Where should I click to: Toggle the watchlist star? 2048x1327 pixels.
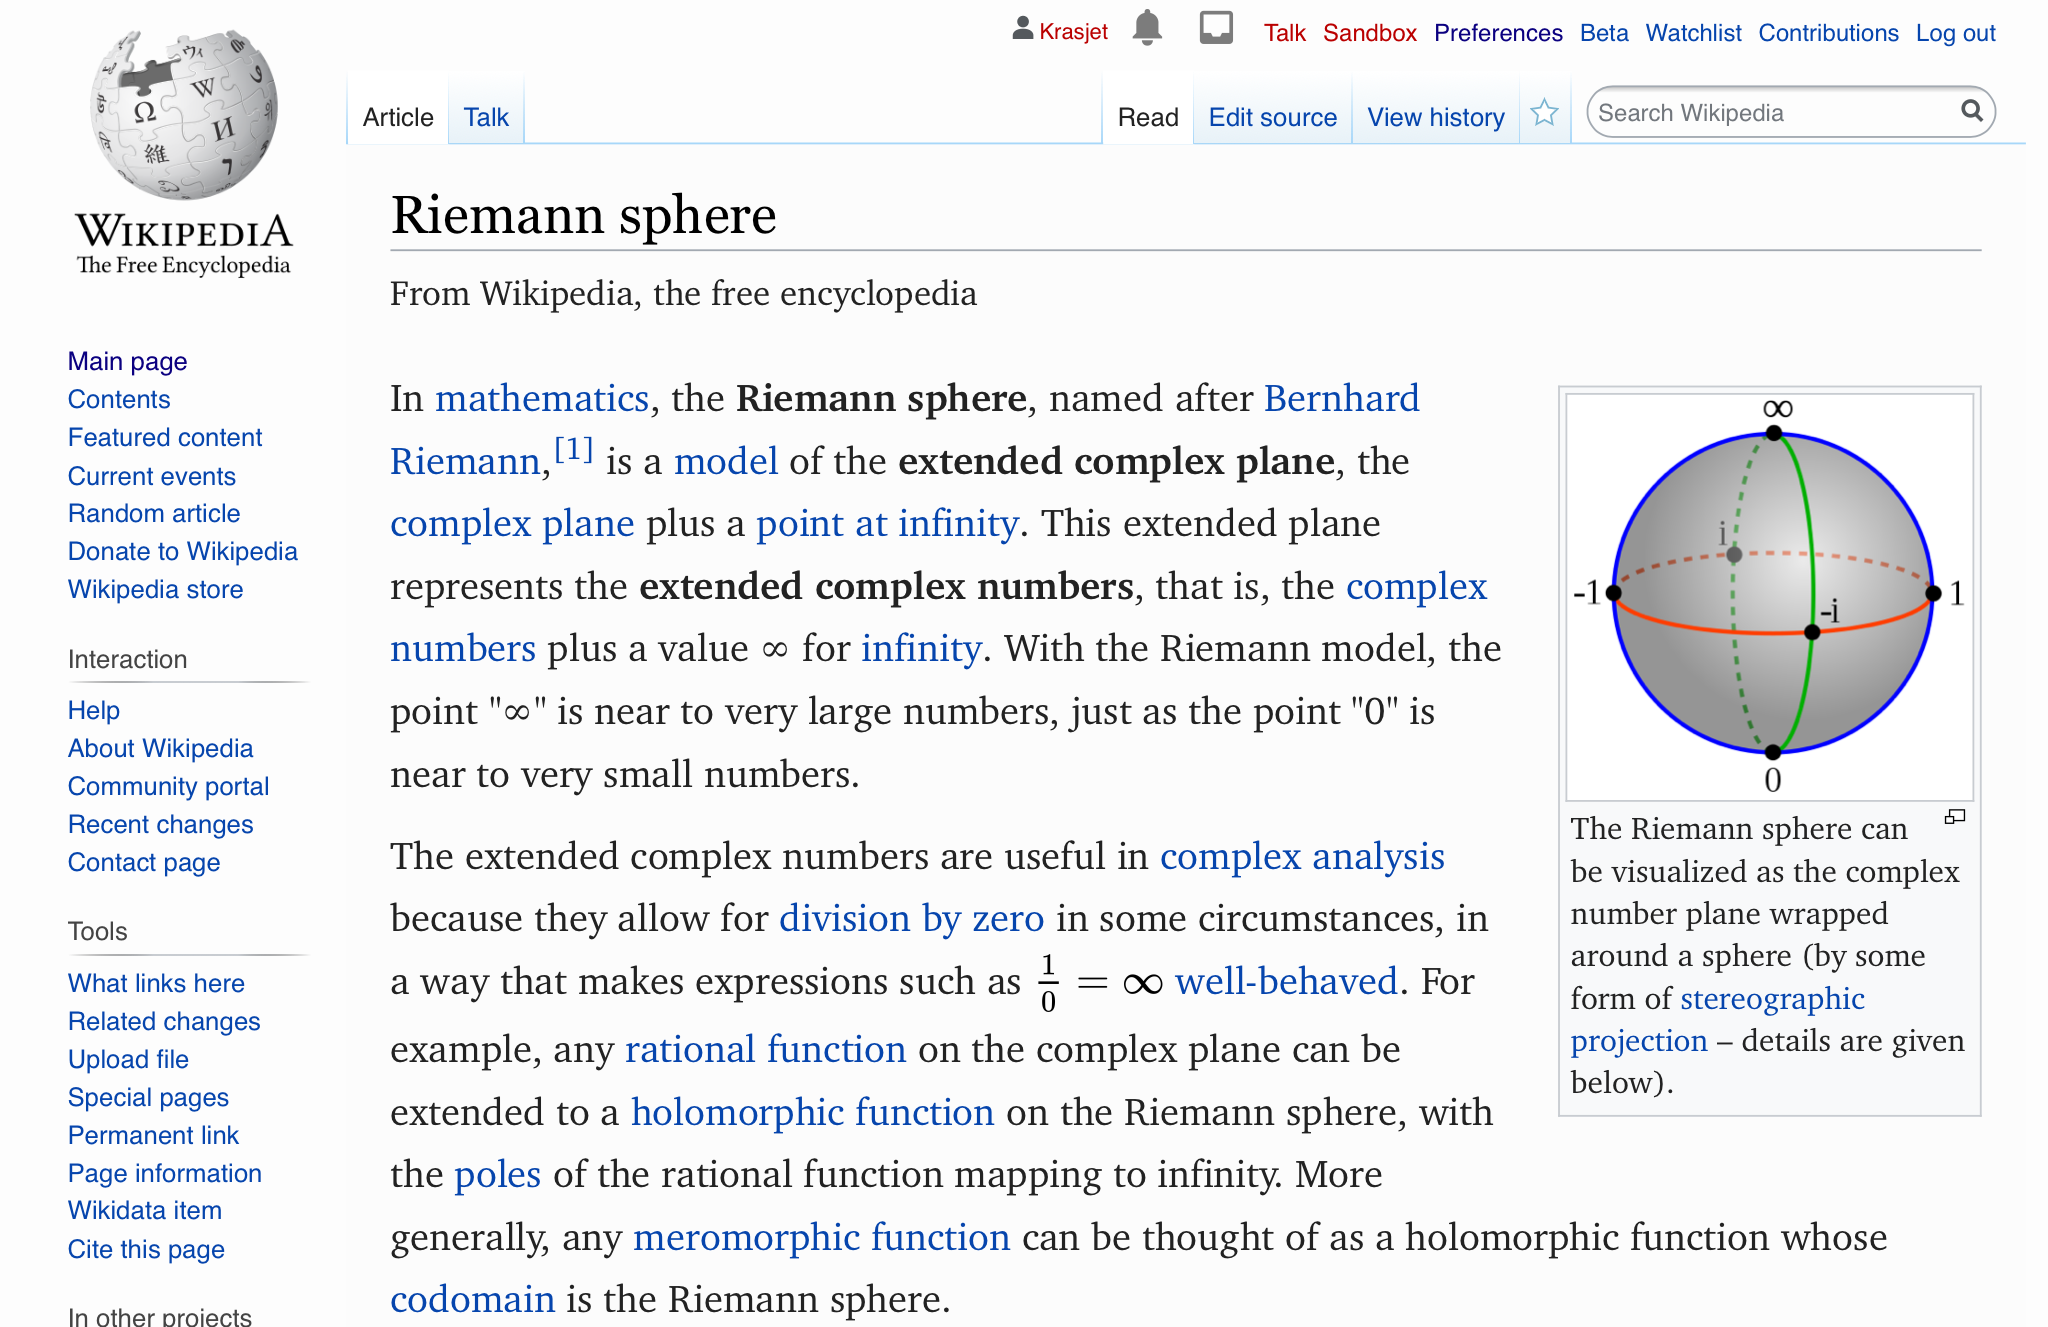click(x=1544, y=114)
